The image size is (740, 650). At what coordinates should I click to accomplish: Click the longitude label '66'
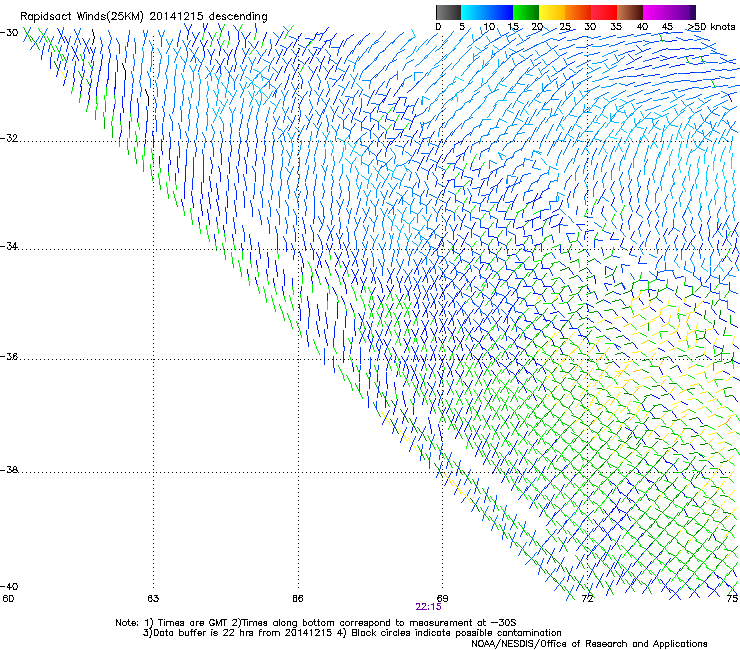[297, 599]
